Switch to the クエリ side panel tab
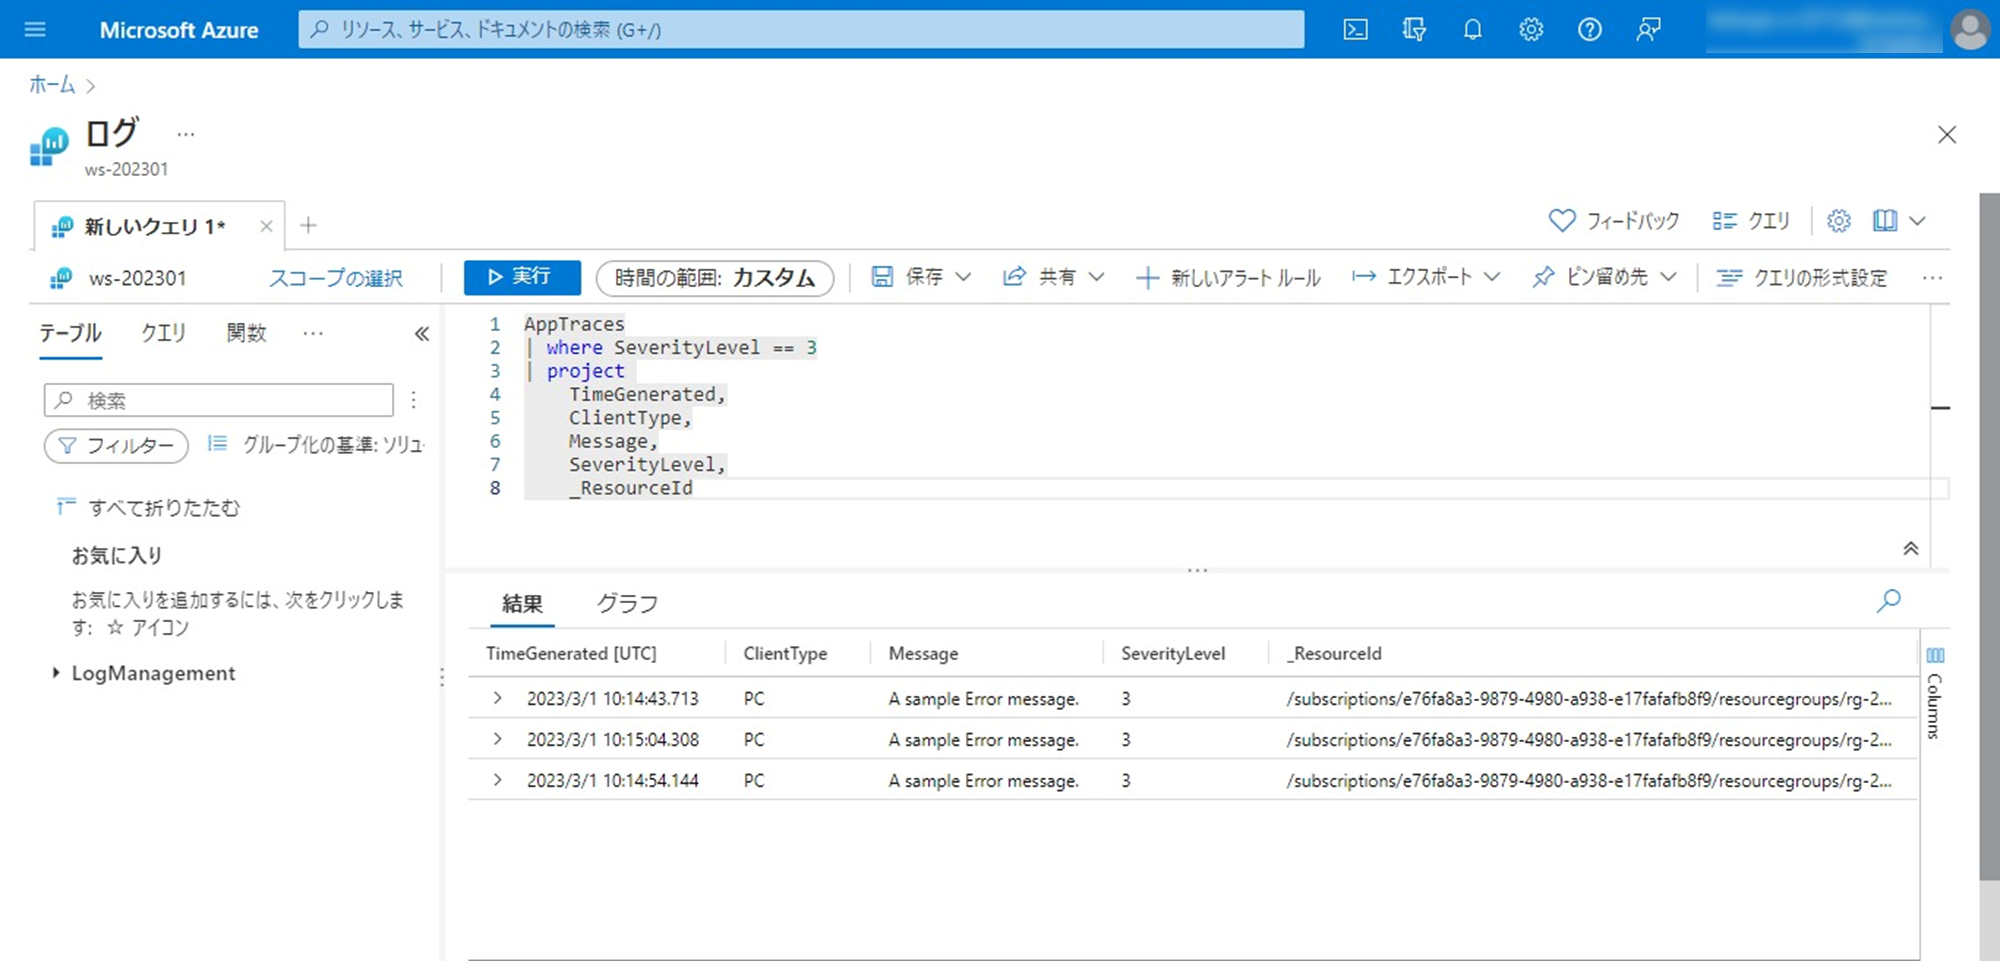The image size is (2000, 961). tap(163, 333)
